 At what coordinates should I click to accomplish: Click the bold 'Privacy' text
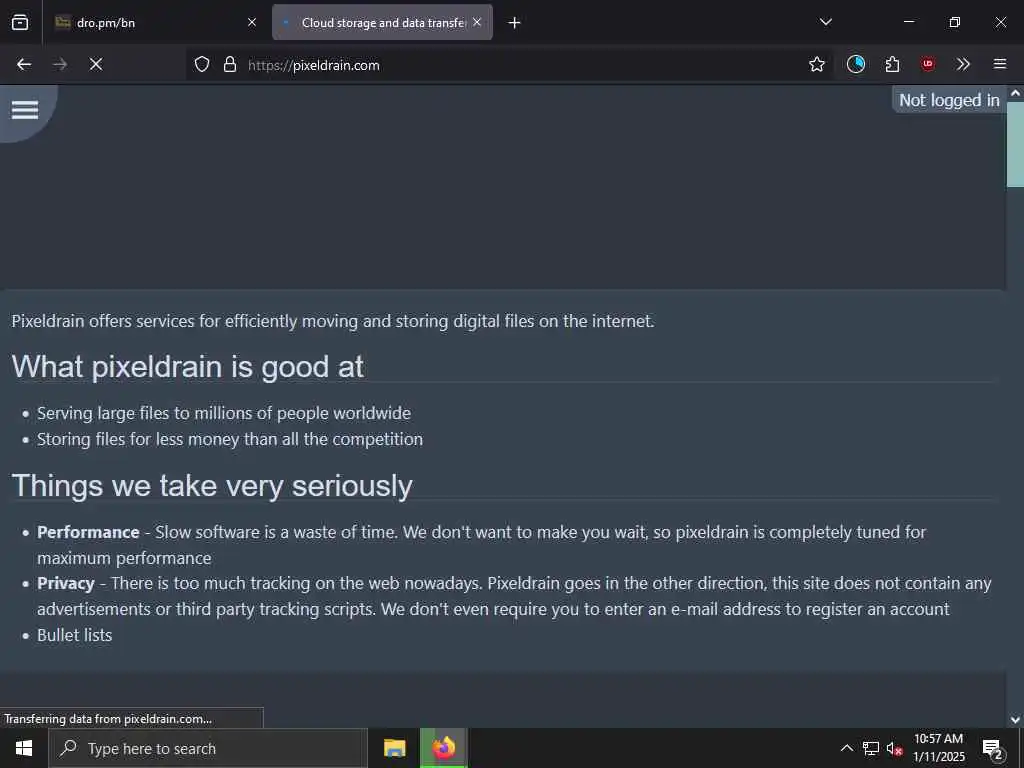tap(66, 583)
